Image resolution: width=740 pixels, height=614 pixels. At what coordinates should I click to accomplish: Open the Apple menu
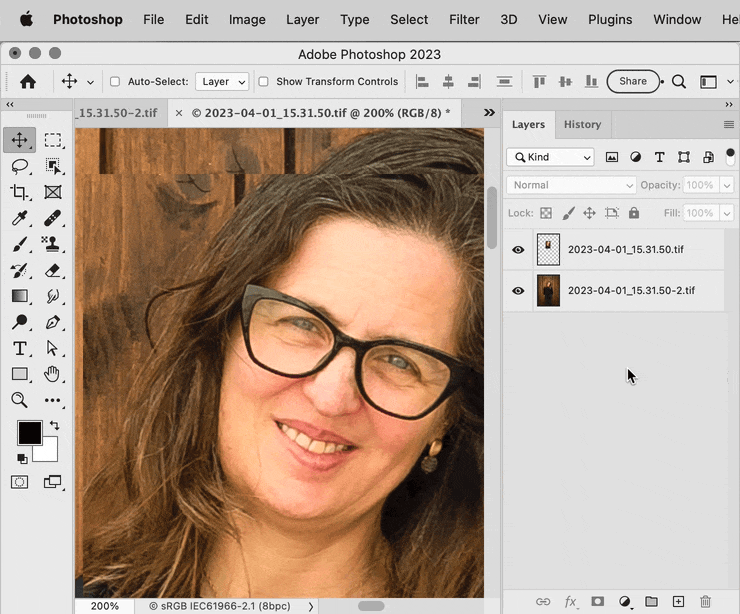26,19
